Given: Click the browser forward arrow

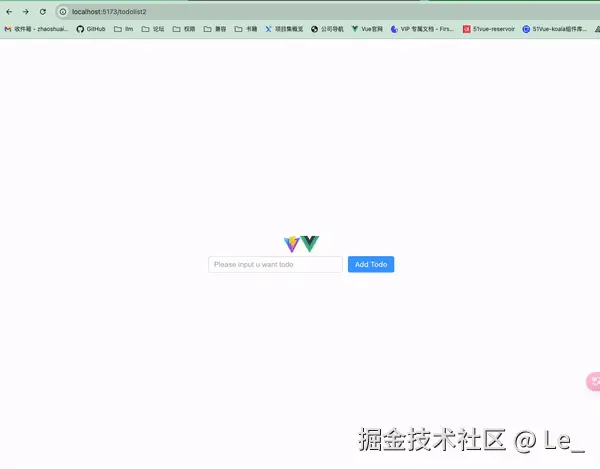Looking at the screenshot, I should tap(26, 12).
